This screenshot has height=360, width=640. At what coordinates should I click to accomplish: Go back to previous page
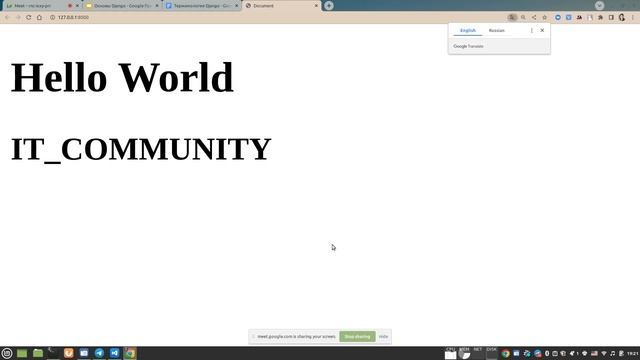tap(7, 18)
